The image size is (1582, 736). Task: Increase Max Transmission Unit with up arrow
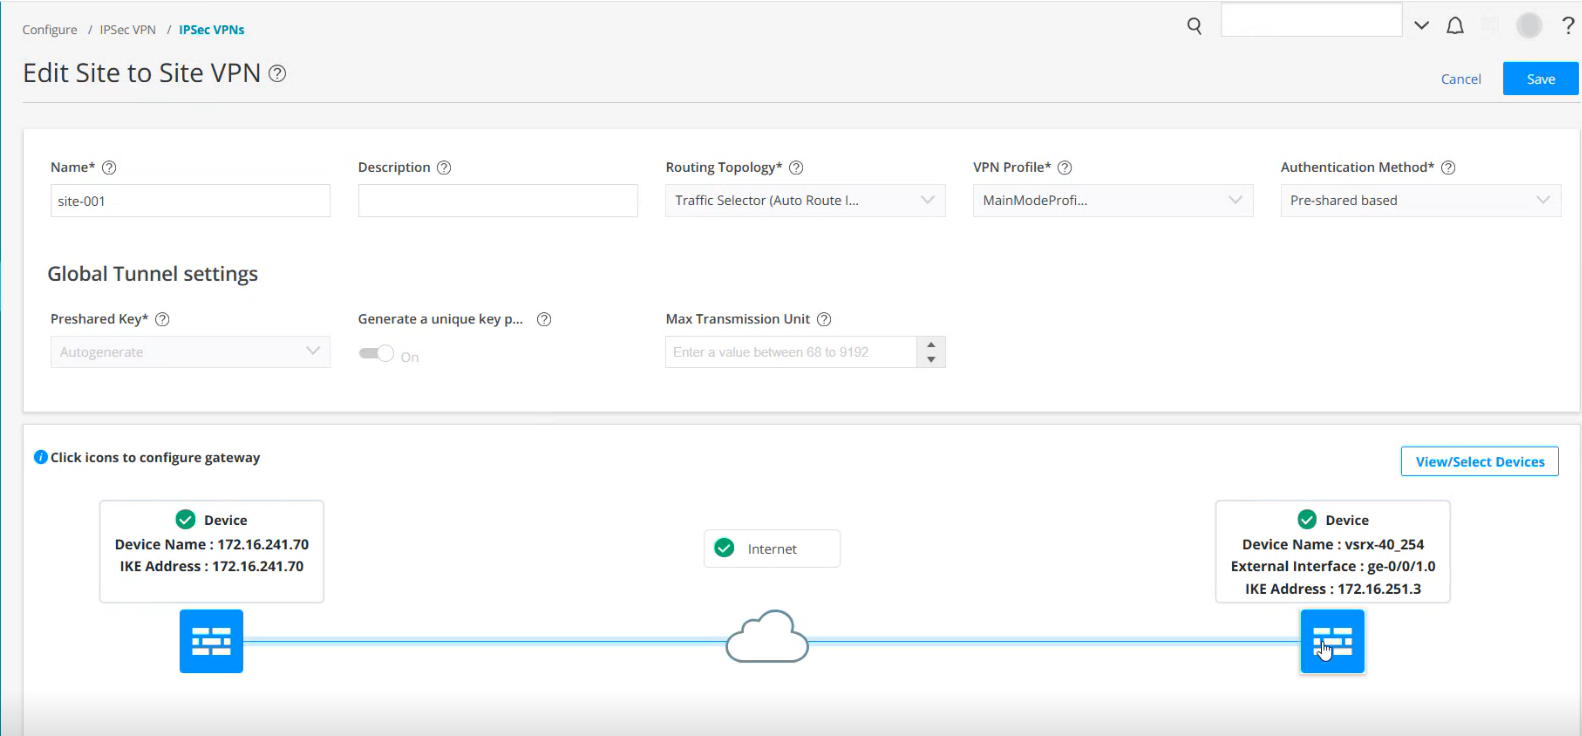point(931,345)
